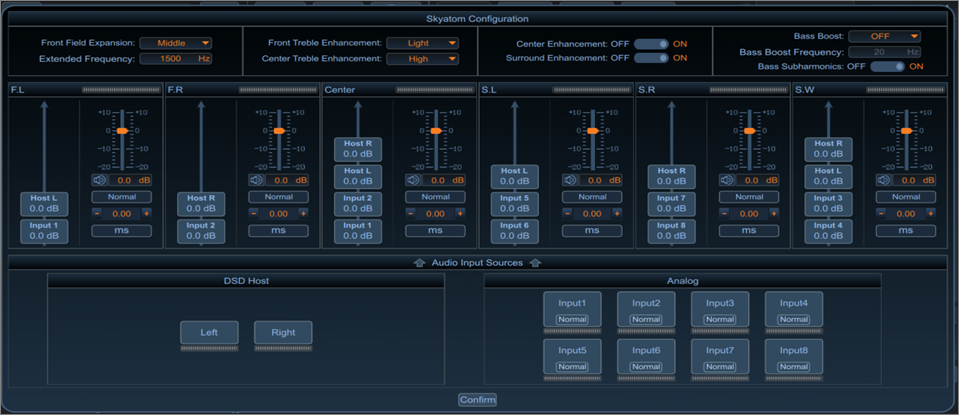Viewport: 959px width, 415px height.
Task: Select Input 3 block in S.W channel
Action: [x=828, y=204]
